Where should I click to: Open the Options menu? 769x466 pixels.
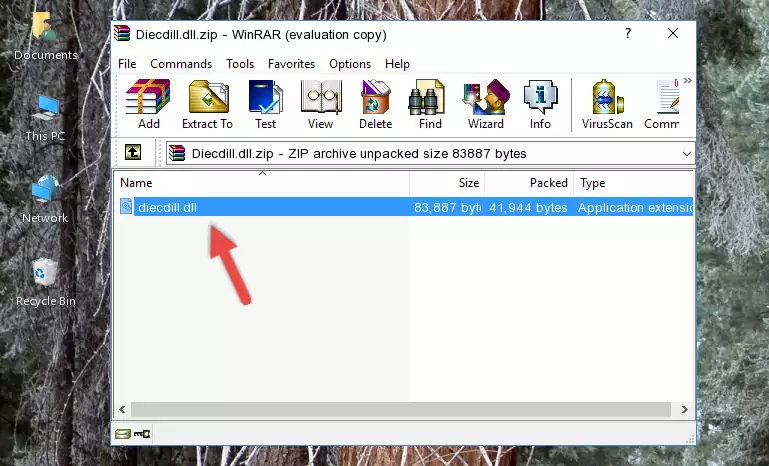click(x=350, y=64)
